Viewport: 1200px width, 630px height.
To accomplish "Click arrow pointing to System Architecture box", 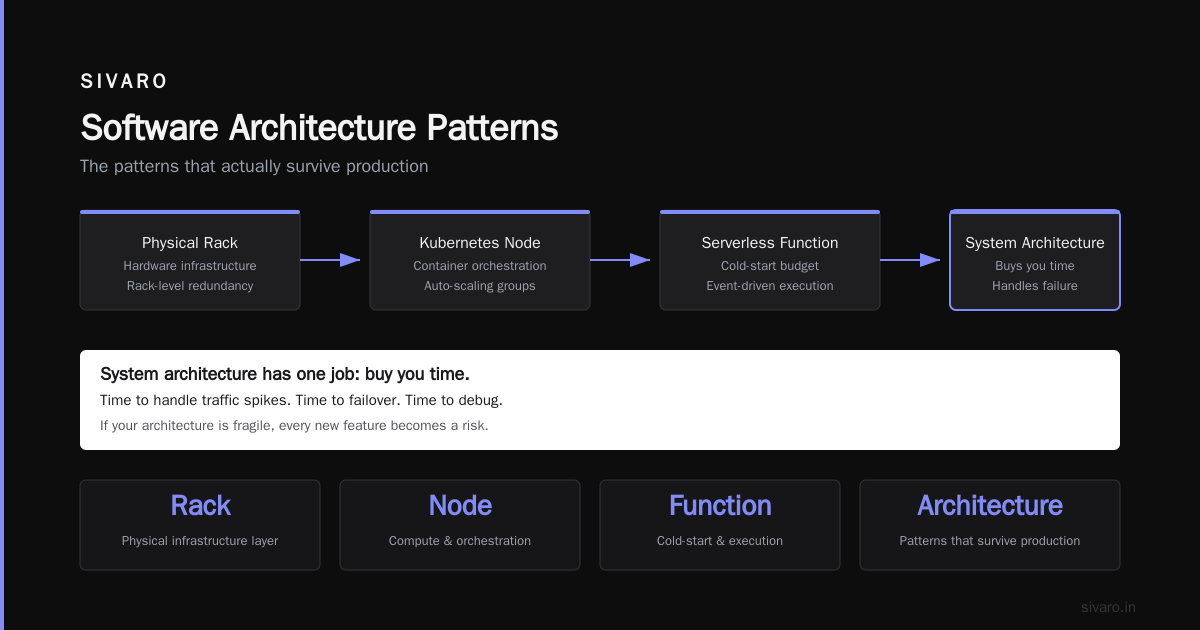I will pos(910,260).
